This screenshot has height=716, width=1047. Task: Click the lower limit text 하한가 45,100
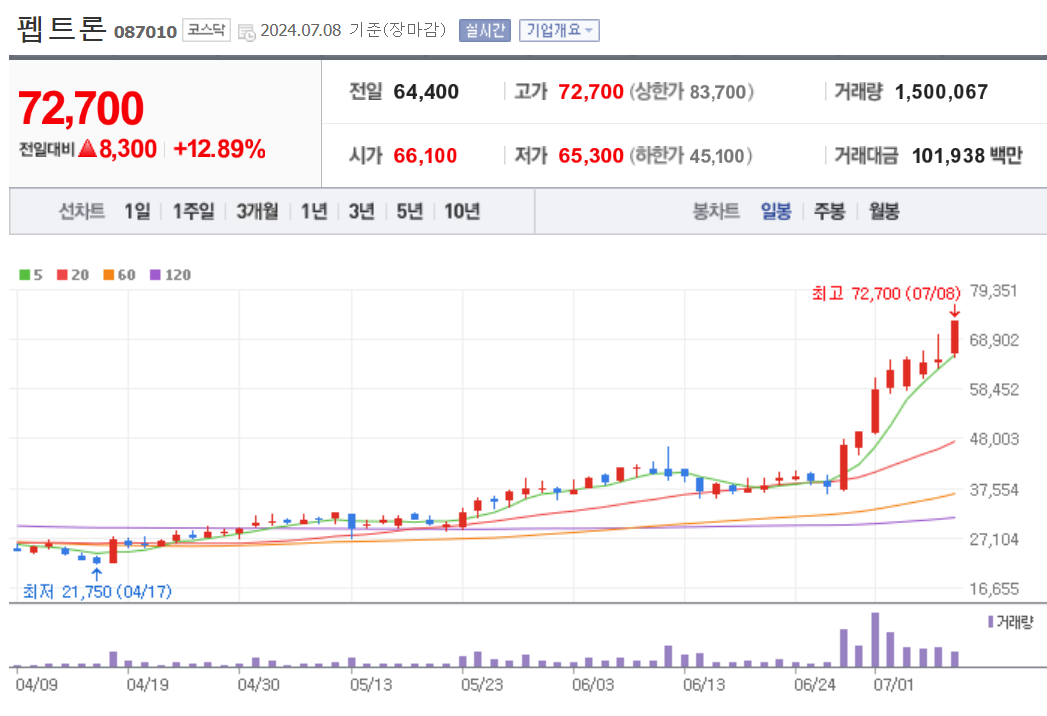(690, 156)
